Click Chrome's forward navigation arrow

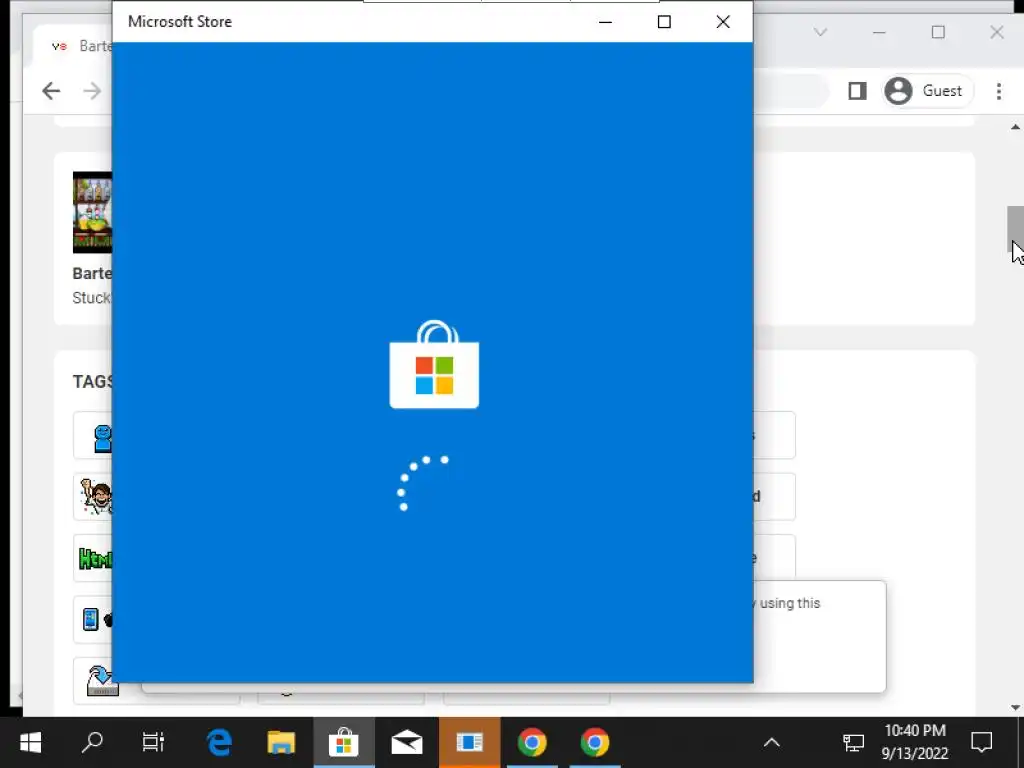tap(92, 91)
